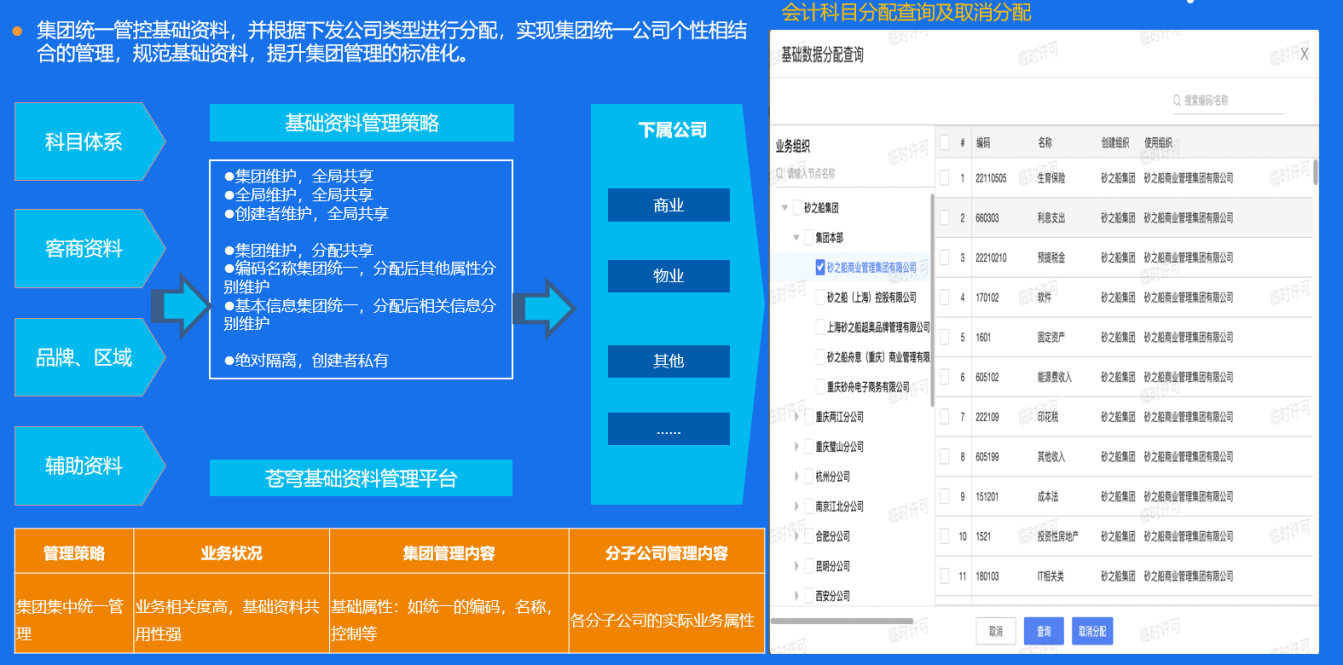The image size is (1343, 665).
Task: Close the 基础数据分配查询 dialog with X
Action: pos(1304,54)
